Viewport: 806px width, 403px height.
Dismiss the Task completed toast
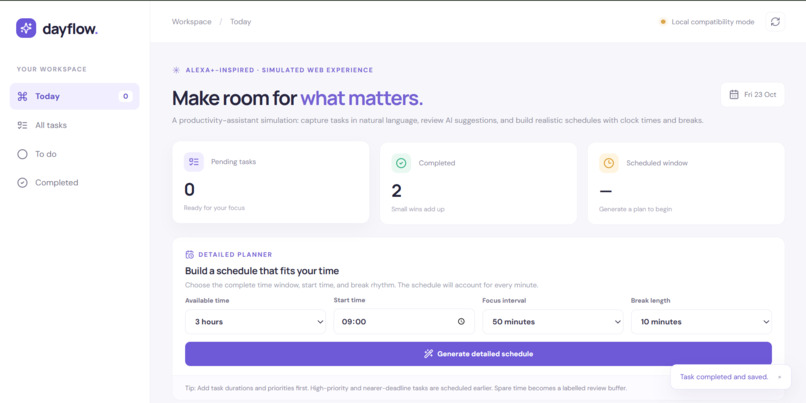(779, 377)
